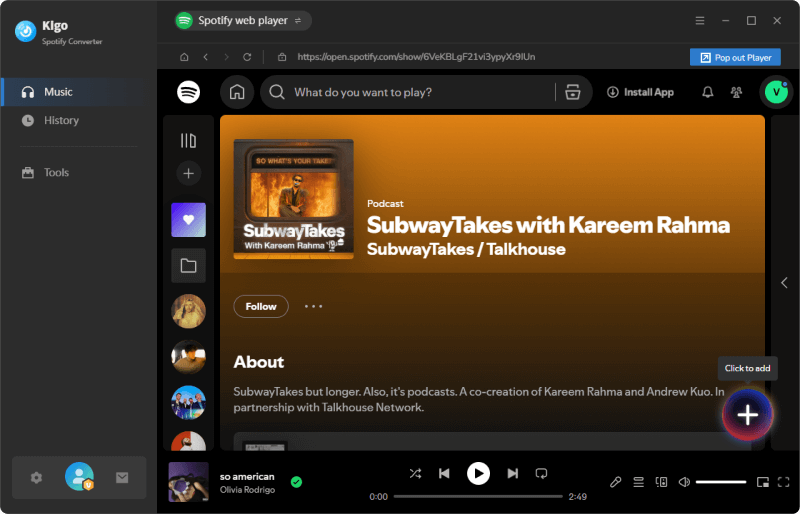Viewport: 800px width, 514px height.
Task: Open the Kigo hamburger menu
Action: (x=700, y=20)
